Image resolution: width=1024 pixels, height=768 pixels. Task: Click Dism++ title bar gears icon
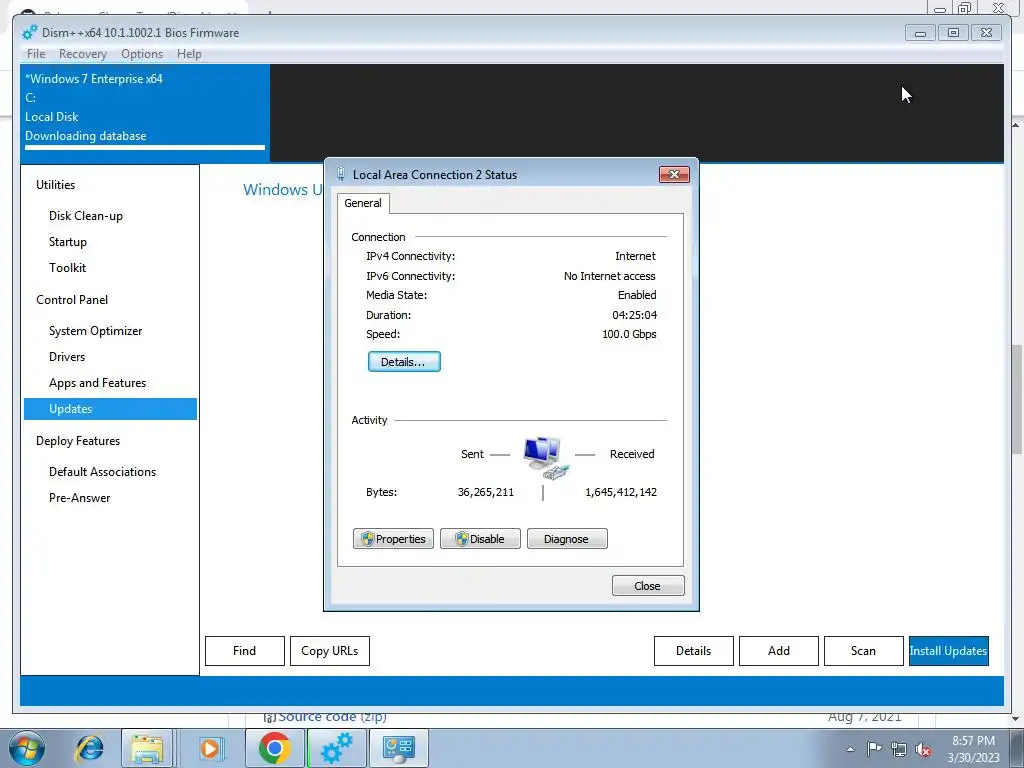tap(29, 33)
